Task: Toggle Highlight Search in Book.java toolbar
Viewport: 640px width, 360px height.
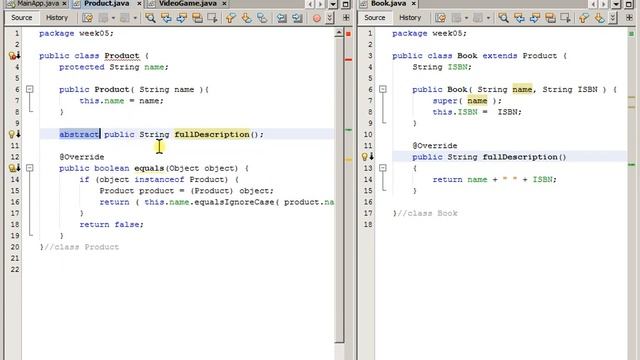Action: point(550,18)
